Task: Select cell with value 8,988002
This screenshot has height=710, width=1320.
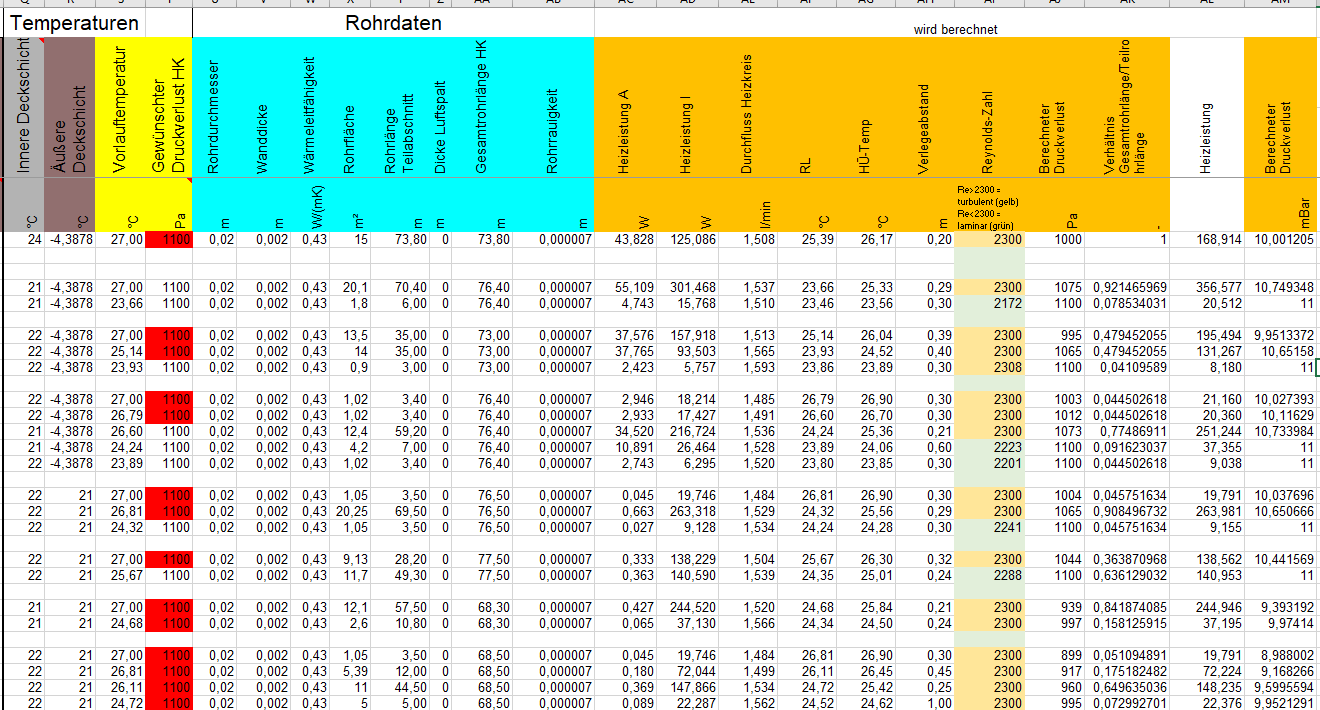Action: click(x=1281, y=655)
